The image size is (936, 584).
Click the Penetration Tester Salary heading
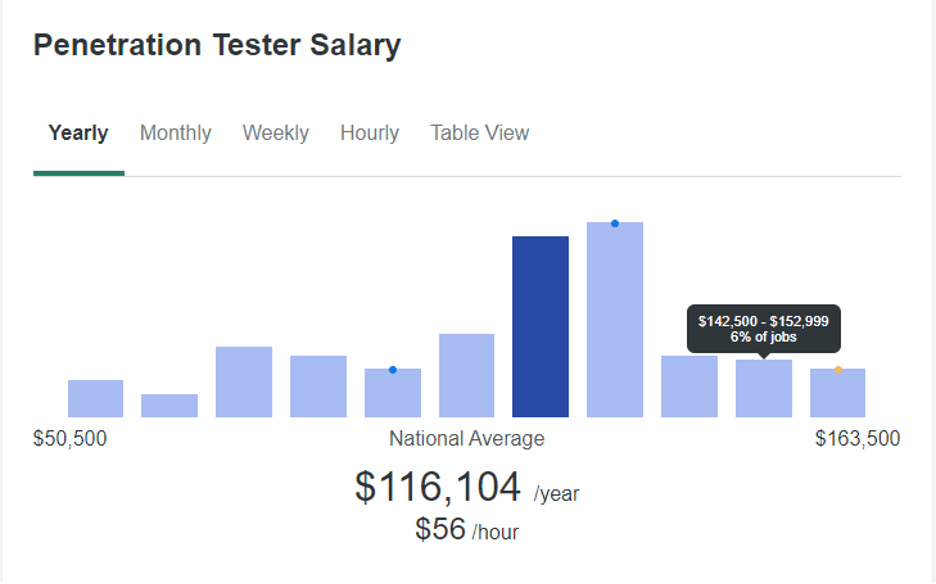[x=217, y=45]
